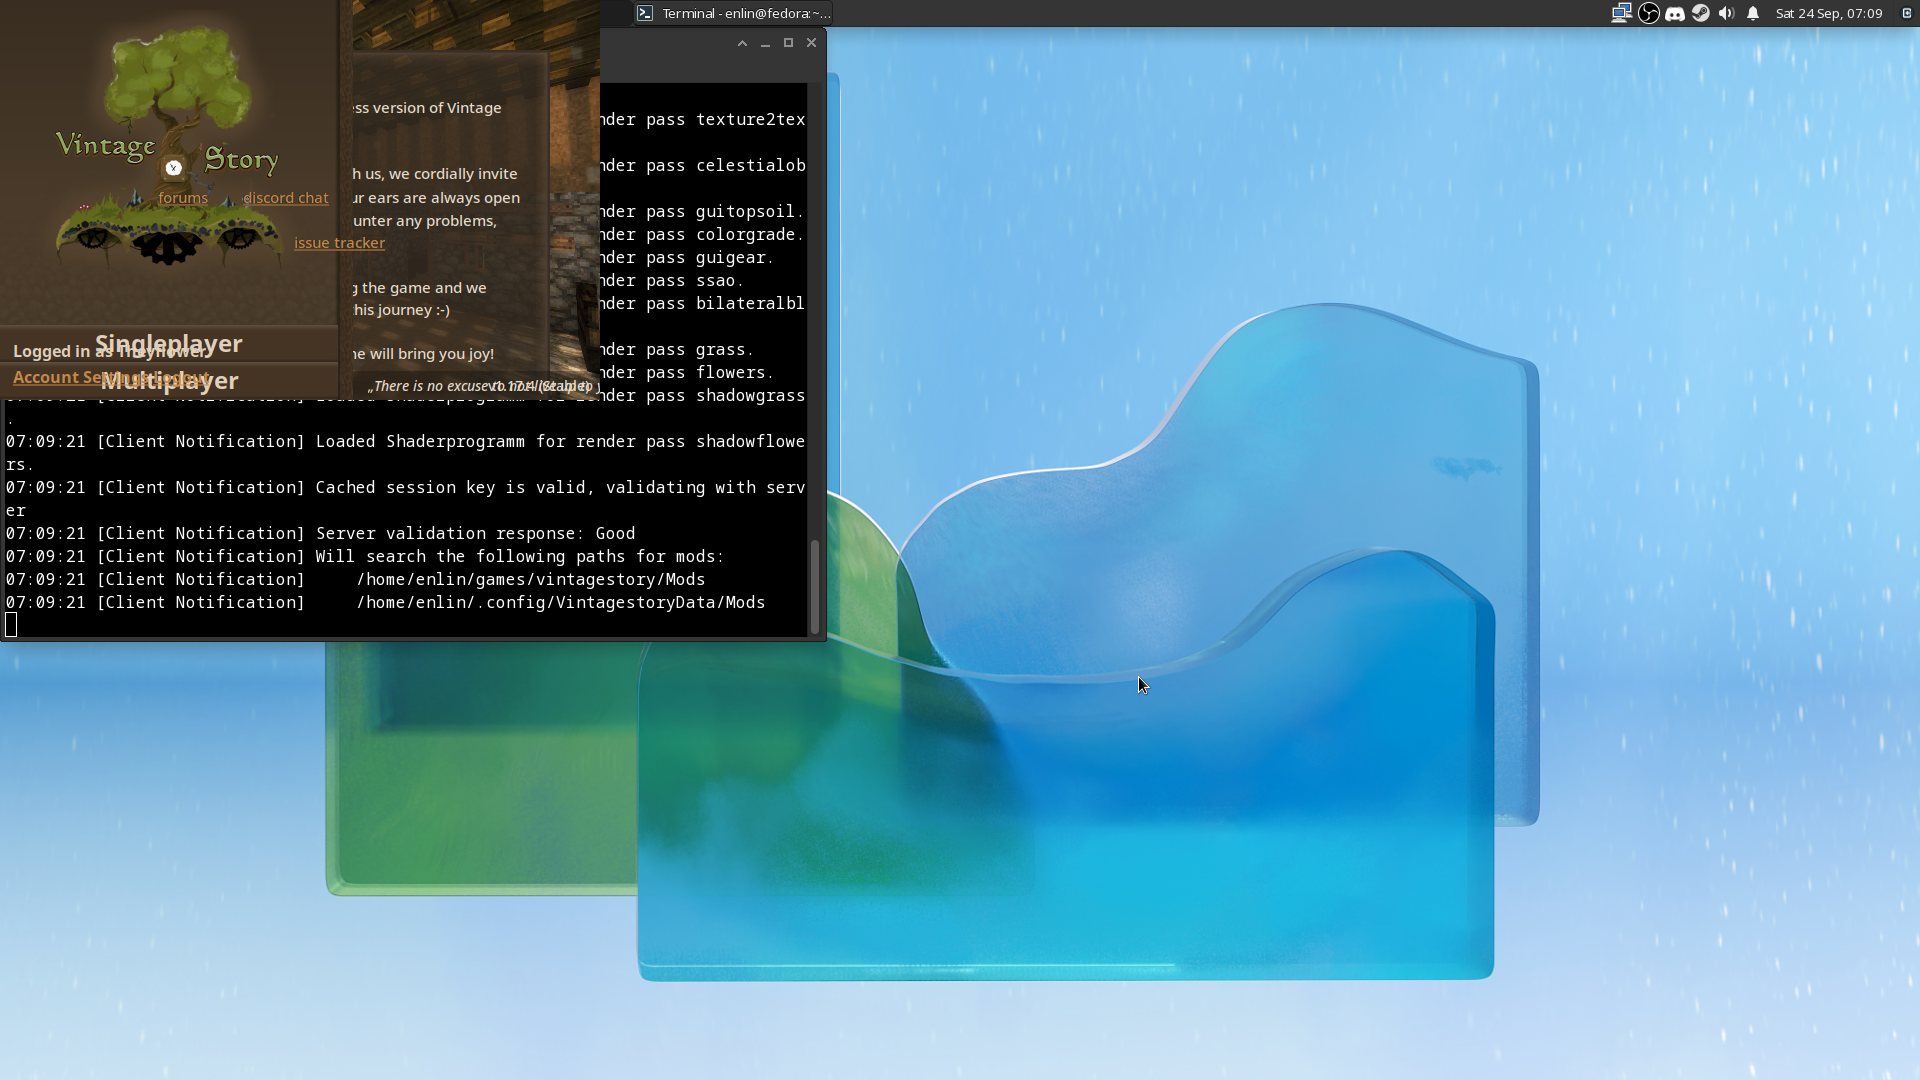Image resolution: width=1920 pixels, height=1080 pixels.
Task: Roll up the terminal window with arrow button
Action: click(x=742, y=43)
